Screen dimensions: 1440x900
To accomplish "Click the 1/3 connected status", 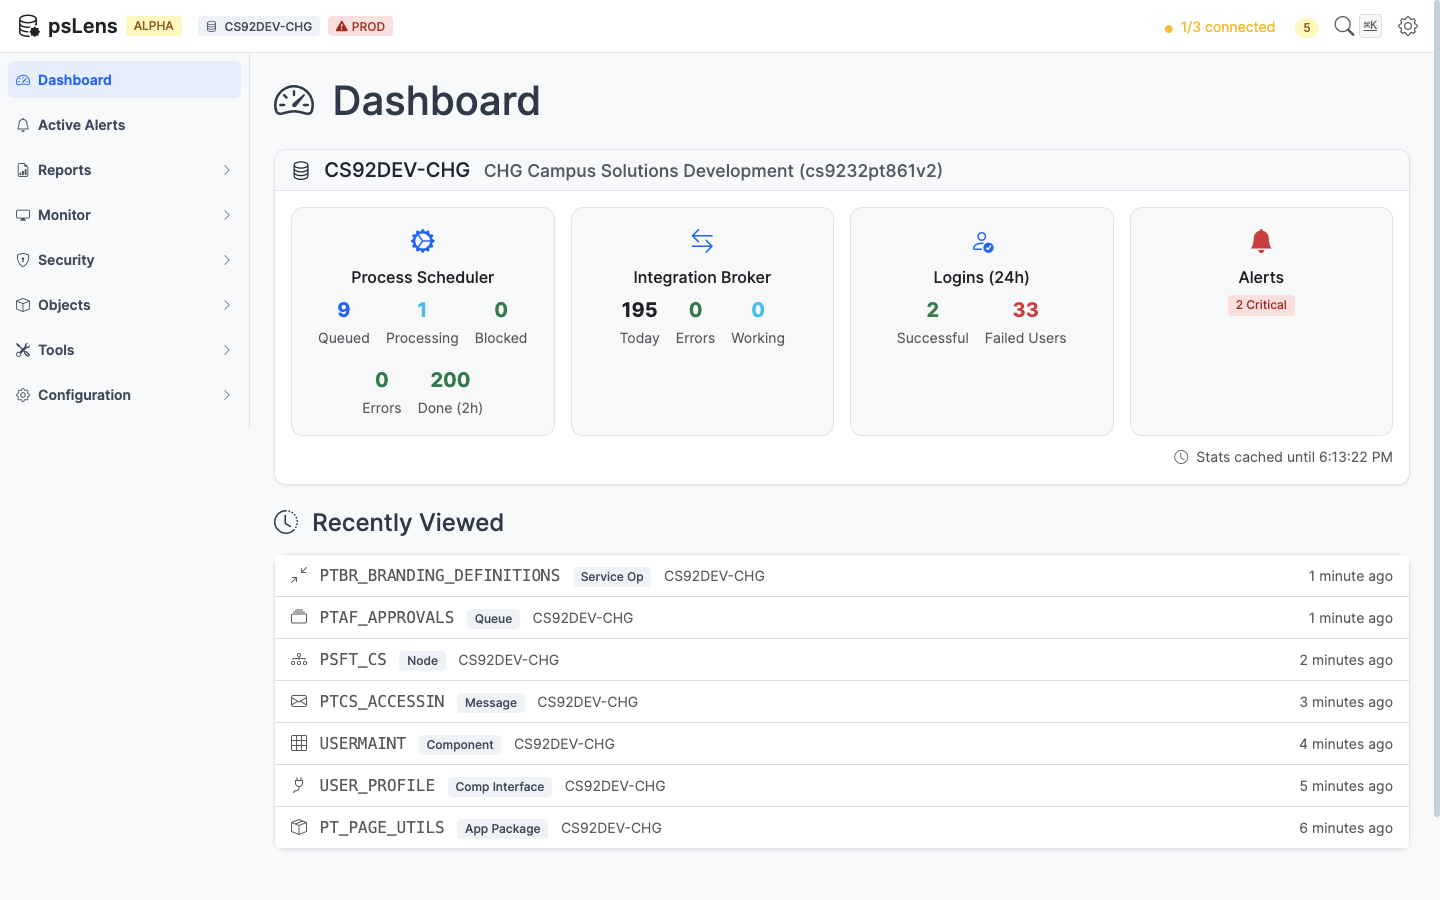I will (1220, 27).
